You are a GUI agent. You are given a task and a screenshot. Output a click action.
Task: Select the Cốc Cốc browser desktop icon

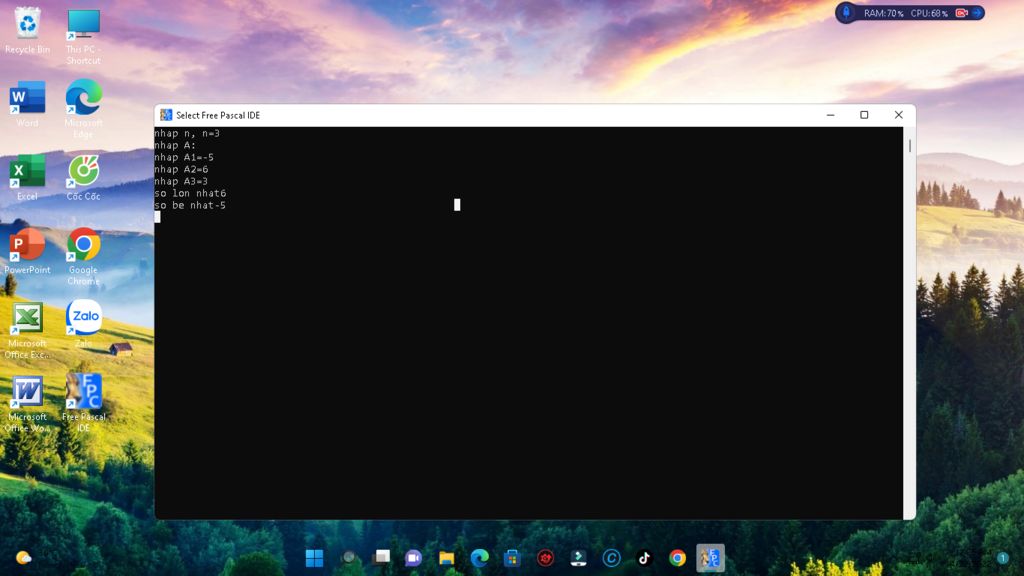pyautogui.click(x=83, y=177)
